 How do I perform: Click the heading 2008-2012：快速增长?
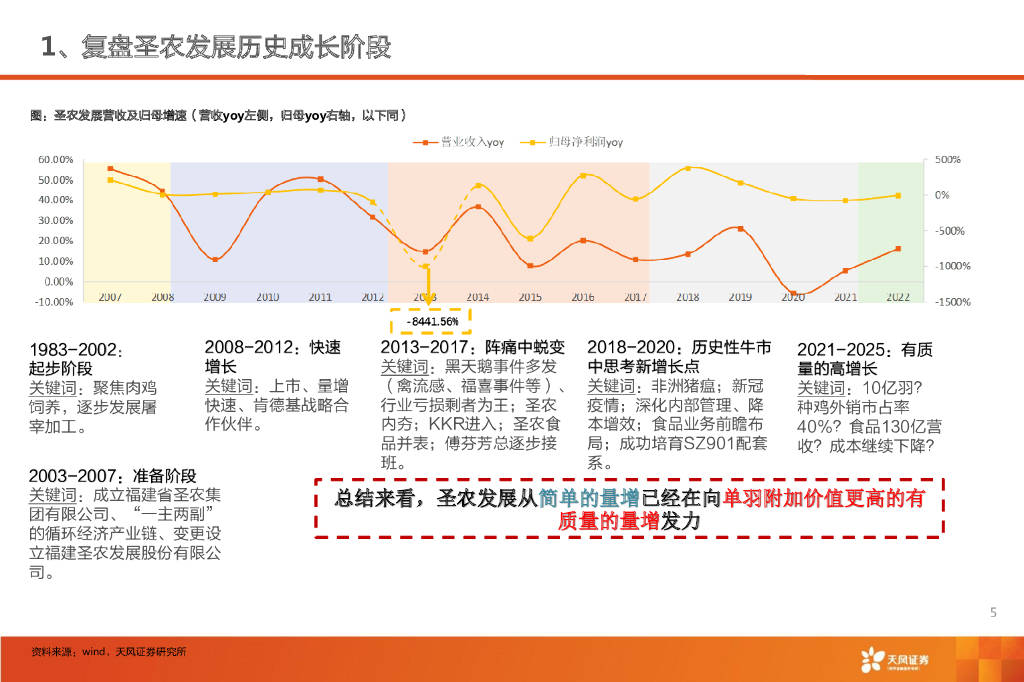click(x=272, y=357)
